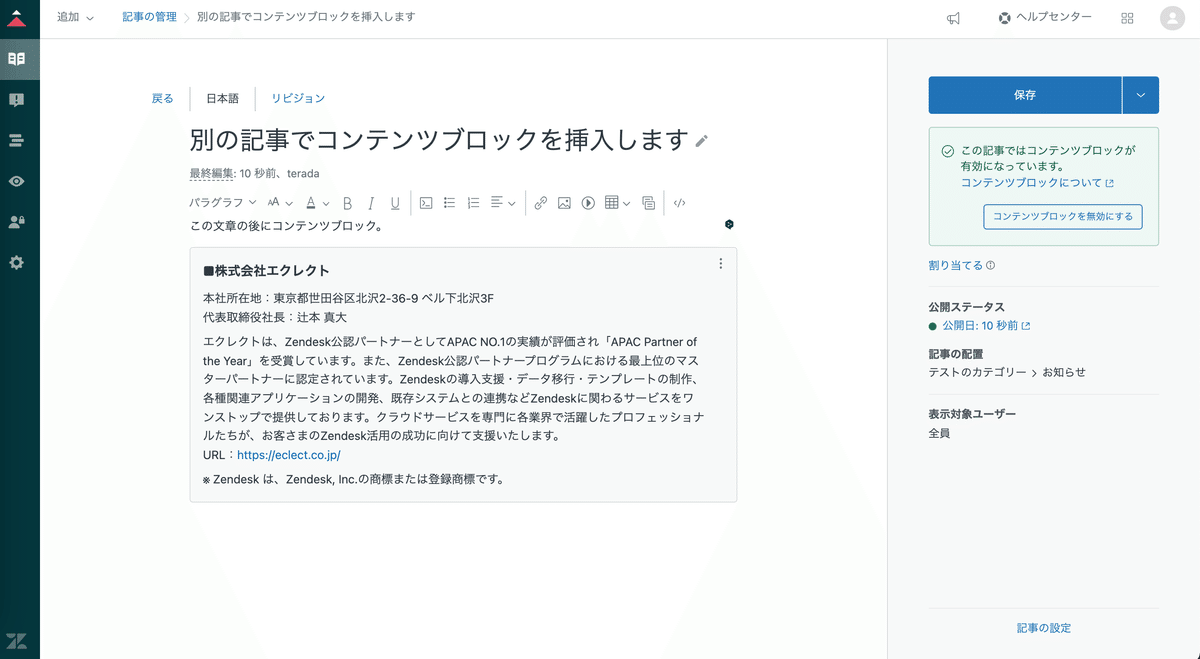Click the insert video icon
Screen dimensions: 1200x659
pyautogui.click(x=588, y=203)
